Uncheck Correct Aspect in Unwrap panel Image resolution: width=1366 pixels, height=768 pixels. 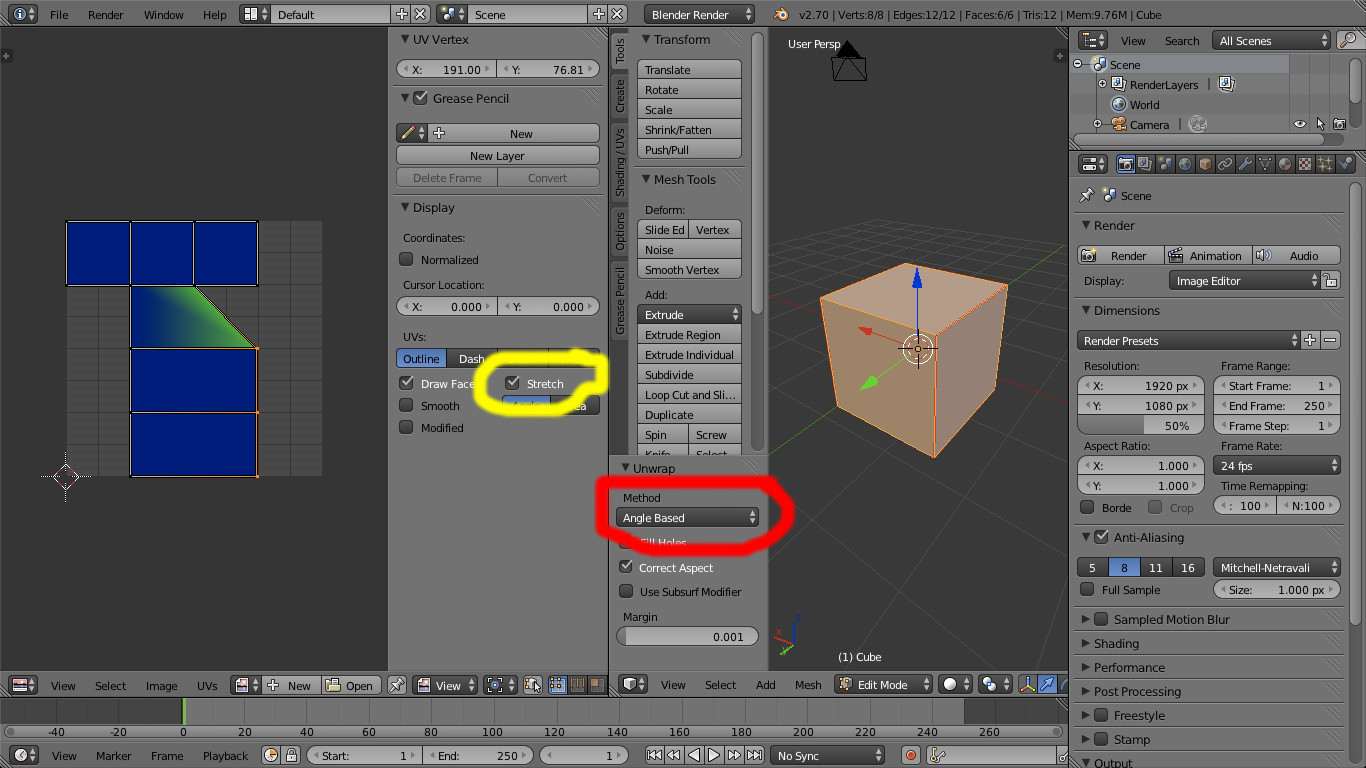(626, 567)
